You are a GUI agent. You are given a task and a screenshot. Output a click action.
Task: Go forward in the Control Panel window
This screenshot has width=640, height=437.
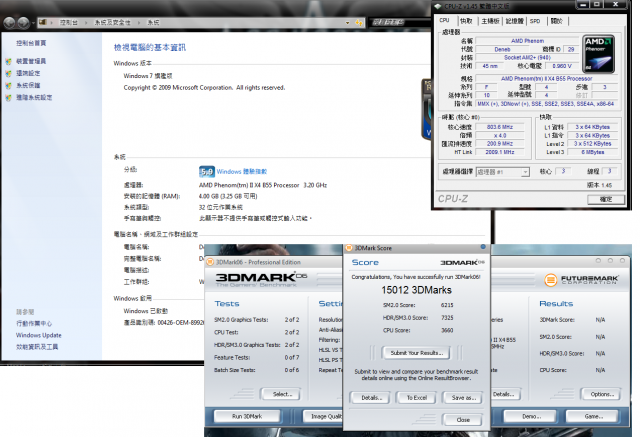click(x=23, y=23)
